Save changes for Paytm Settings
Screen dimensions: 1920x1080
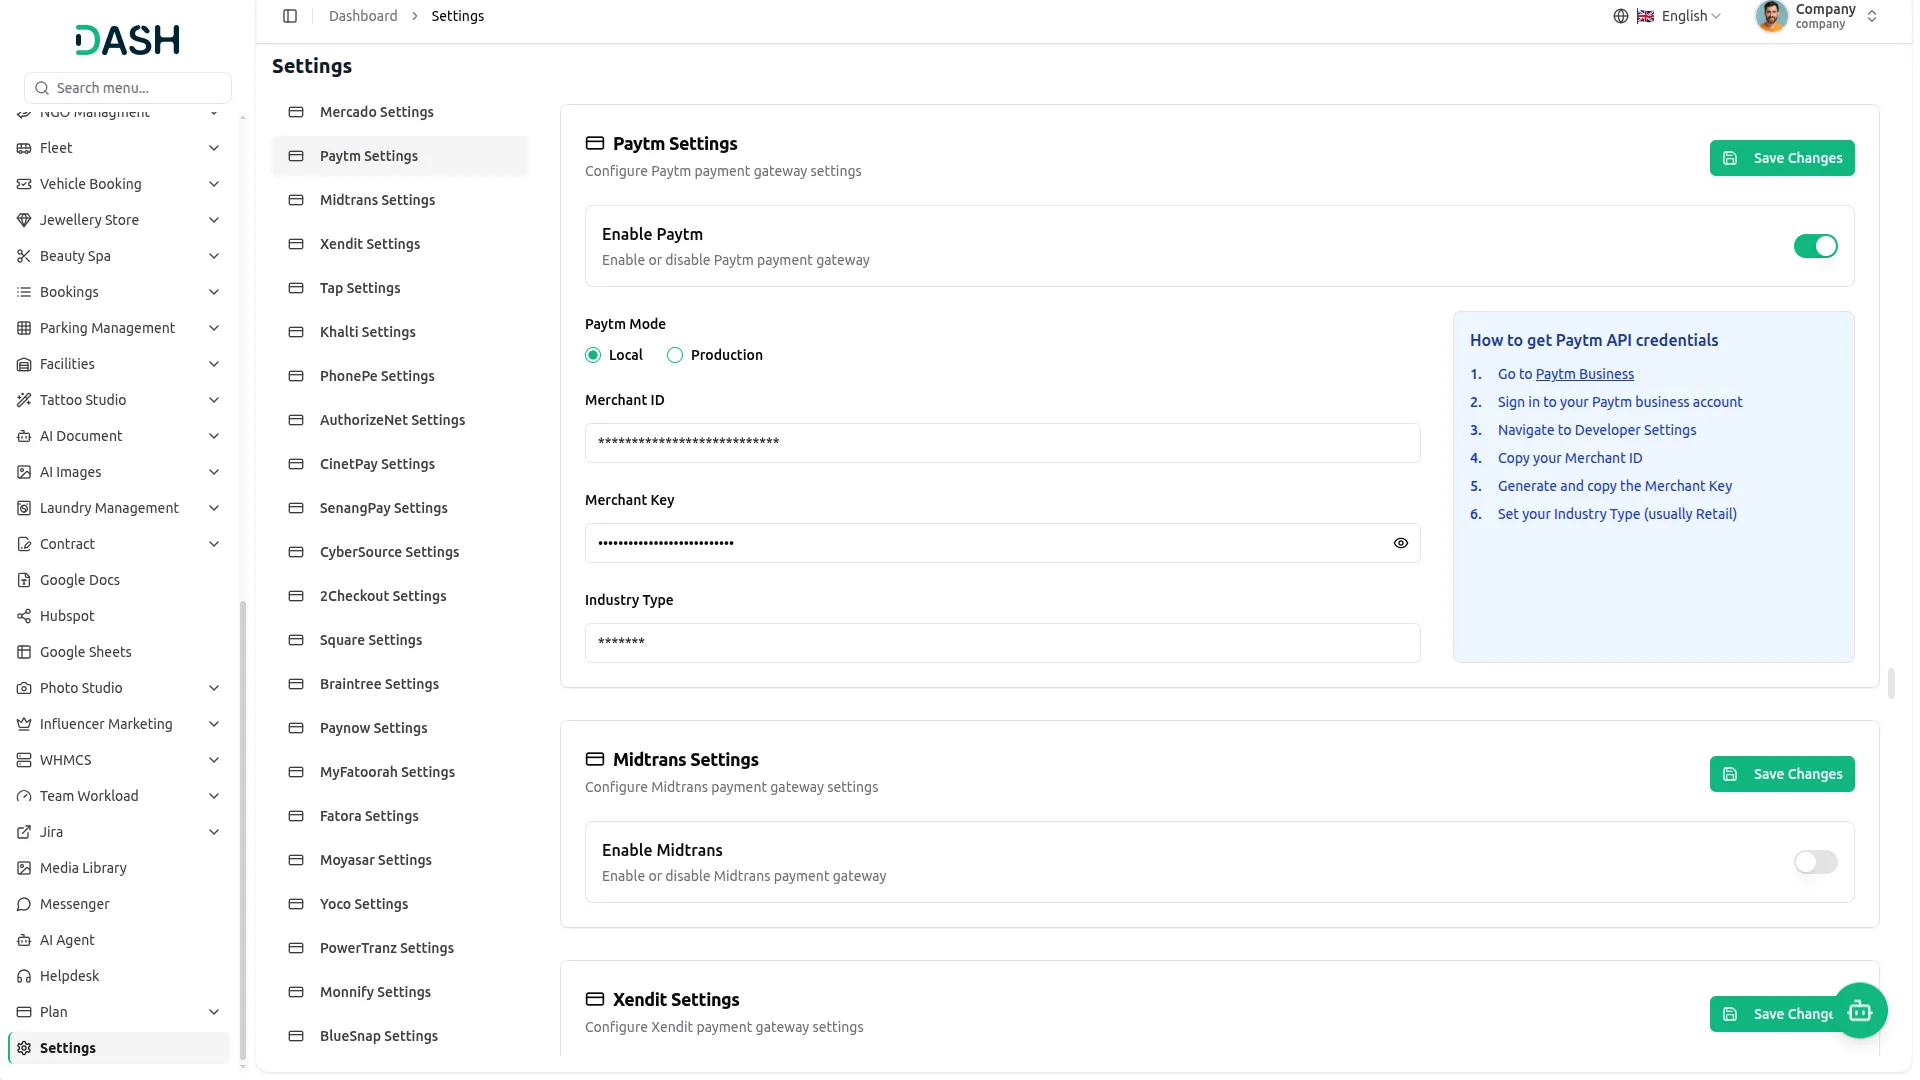[x=1781, y=158]
